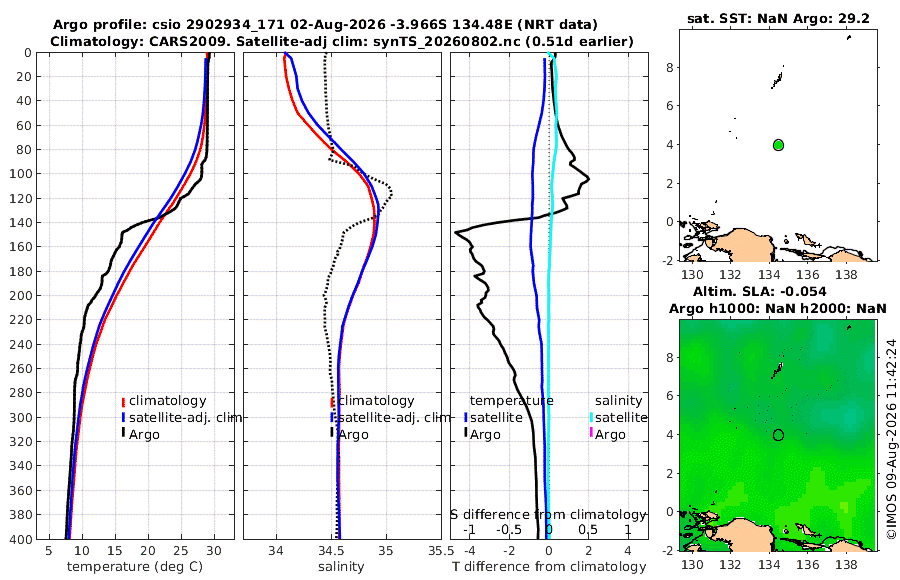Click the black circle marker on SLA map
This screenshot has width=900, height=580.
pyautogui.click(x=778, y=435)
